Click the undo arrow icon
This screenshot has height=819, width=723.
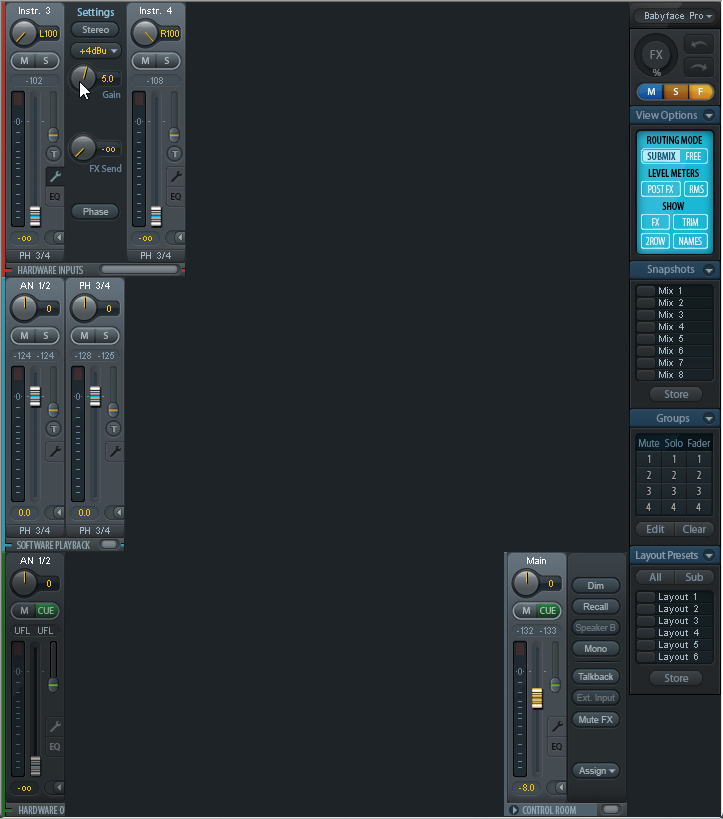tap(698, 45)
